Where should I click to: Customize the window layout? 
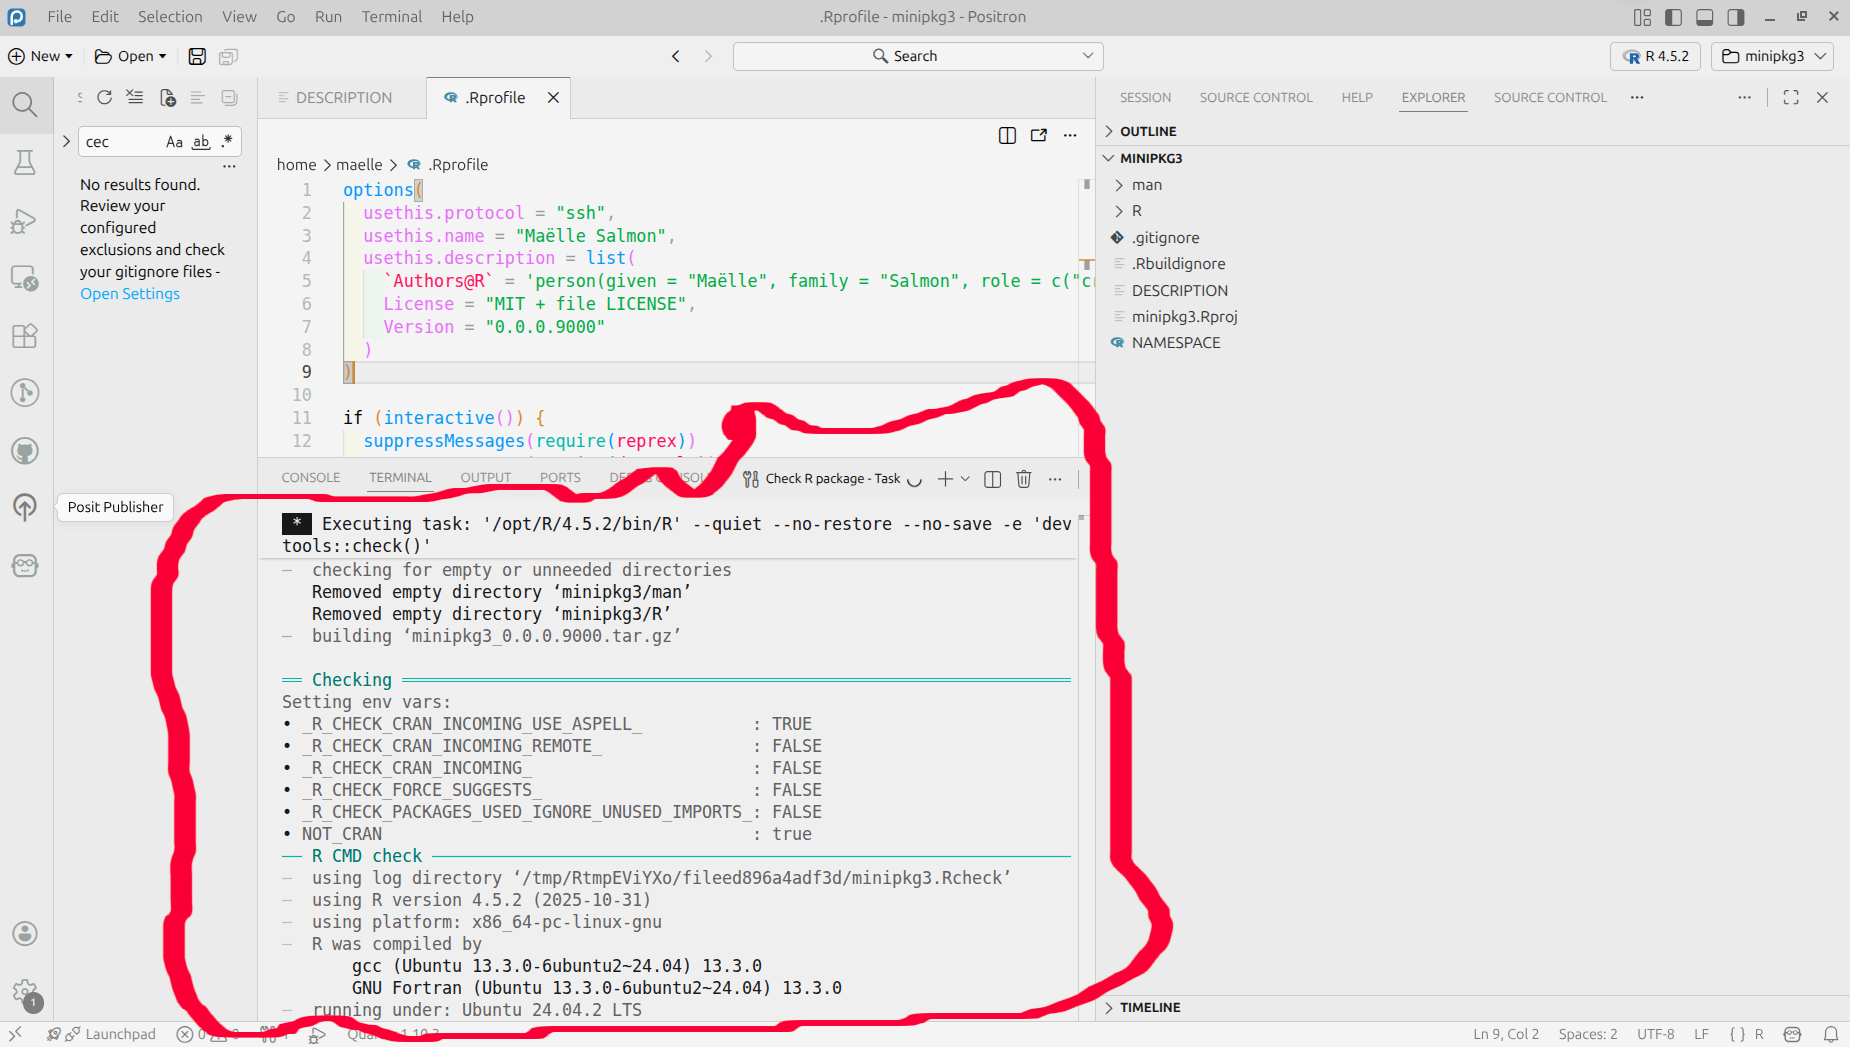tap(1642, 17)
